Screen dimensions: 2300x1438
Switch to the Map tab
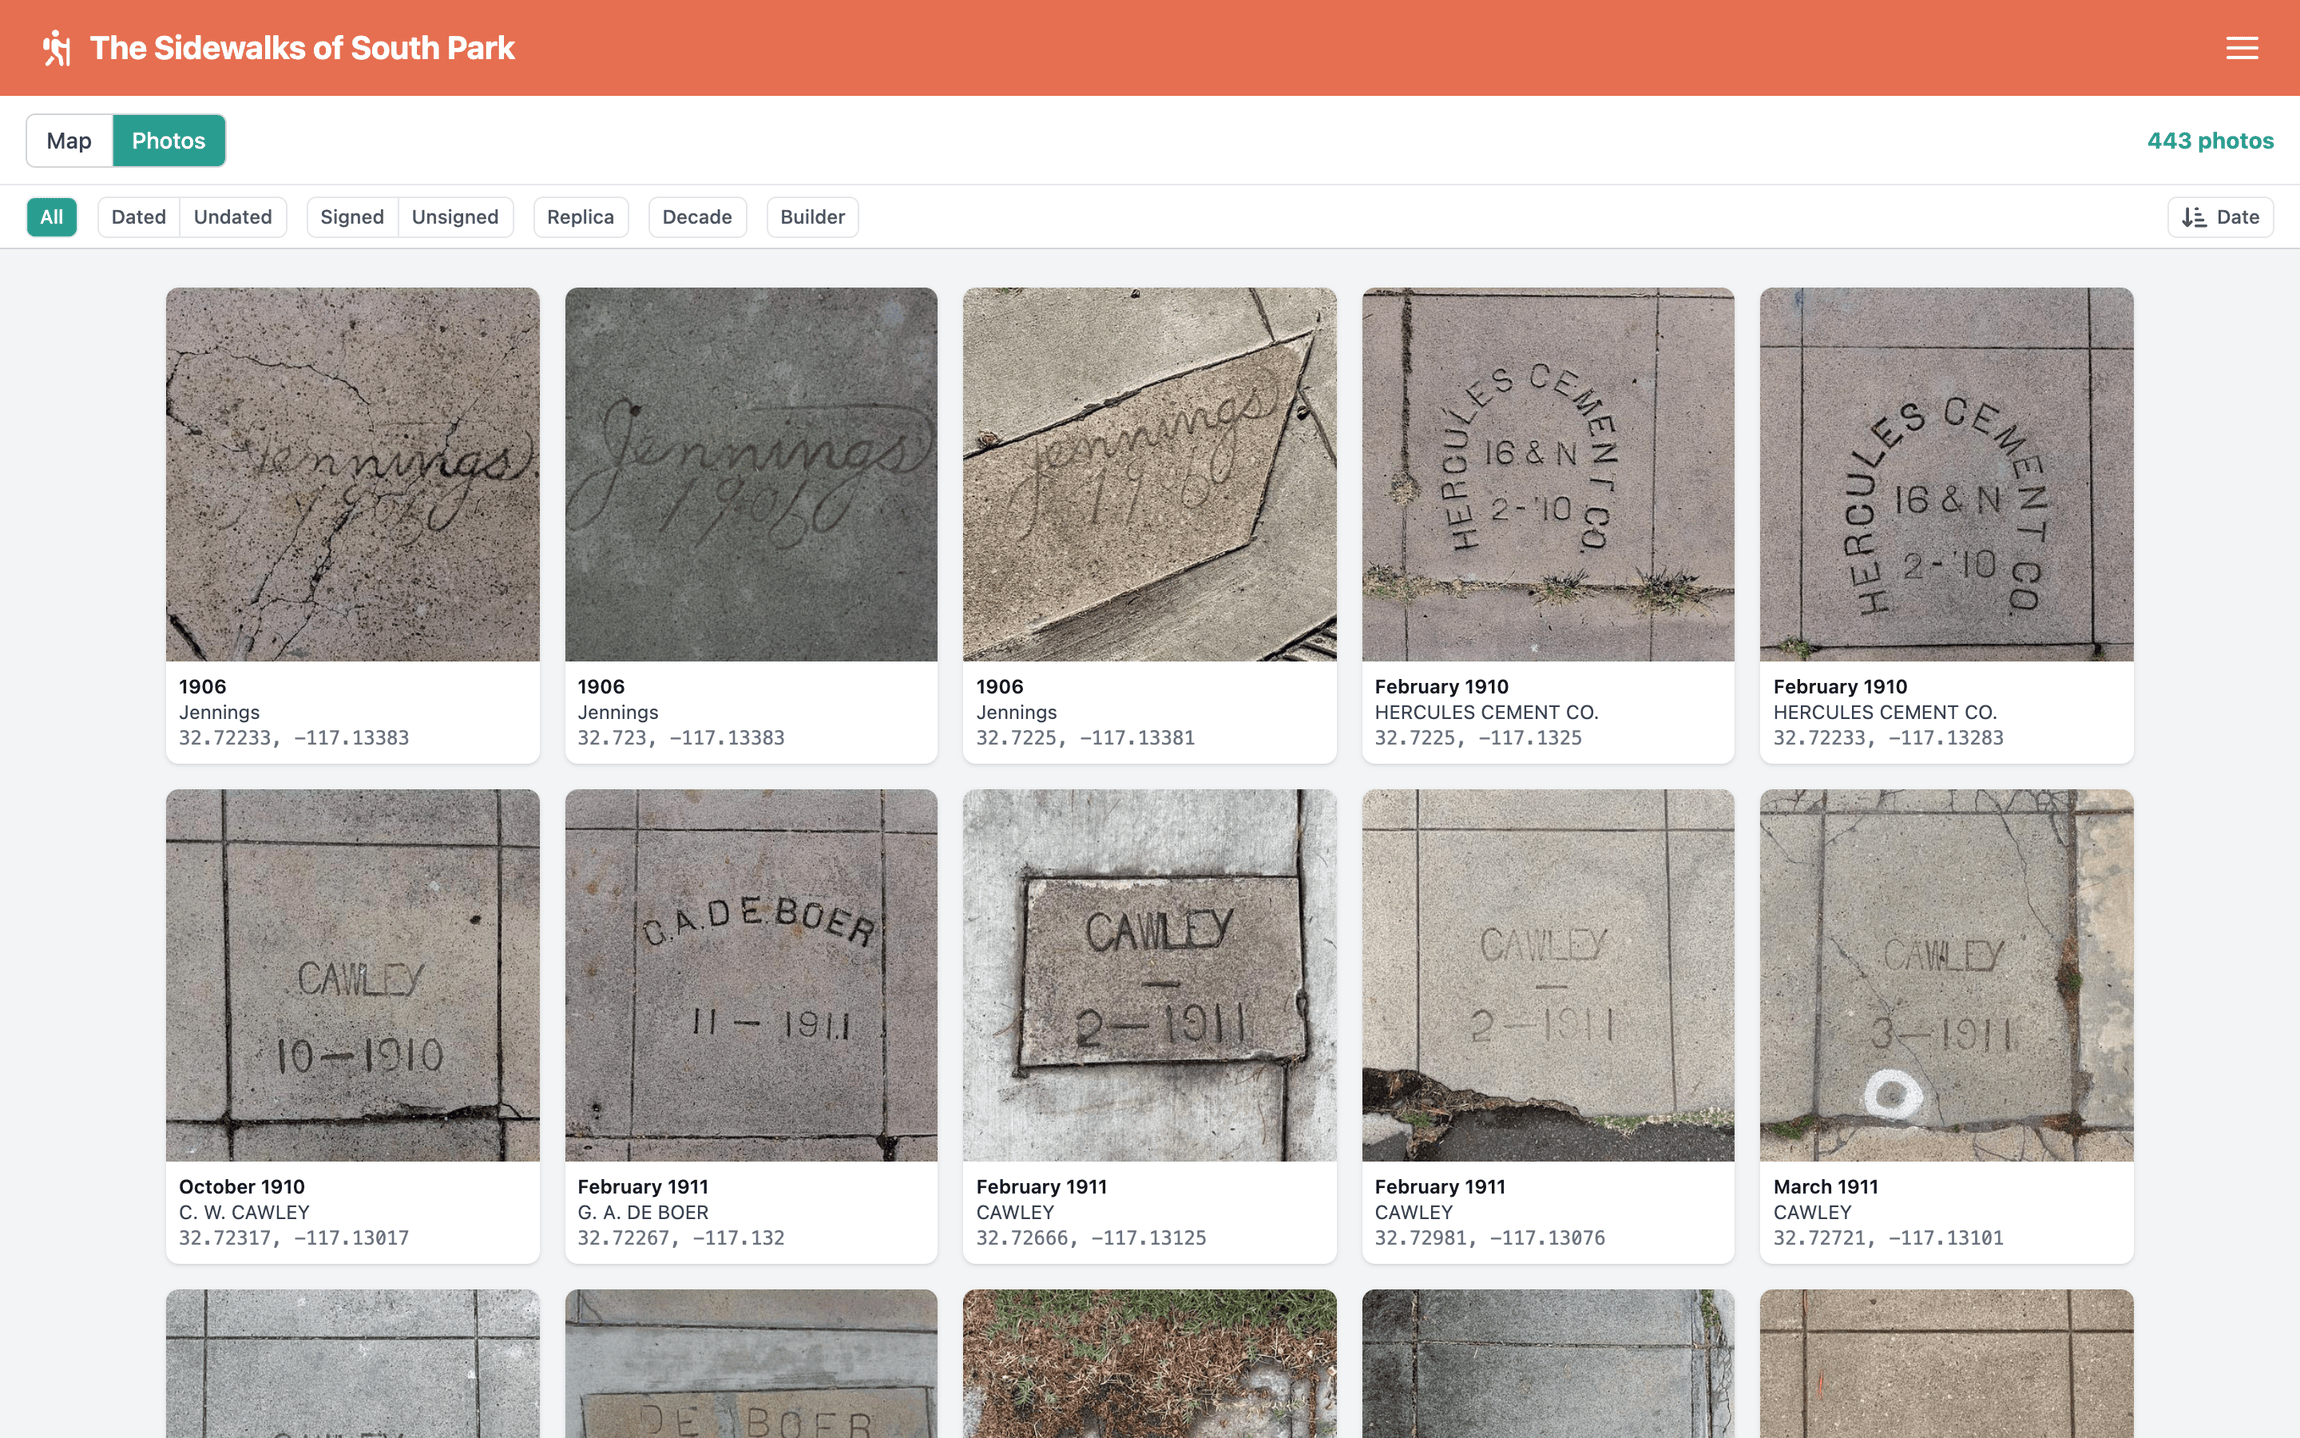(x=69, y=141)
